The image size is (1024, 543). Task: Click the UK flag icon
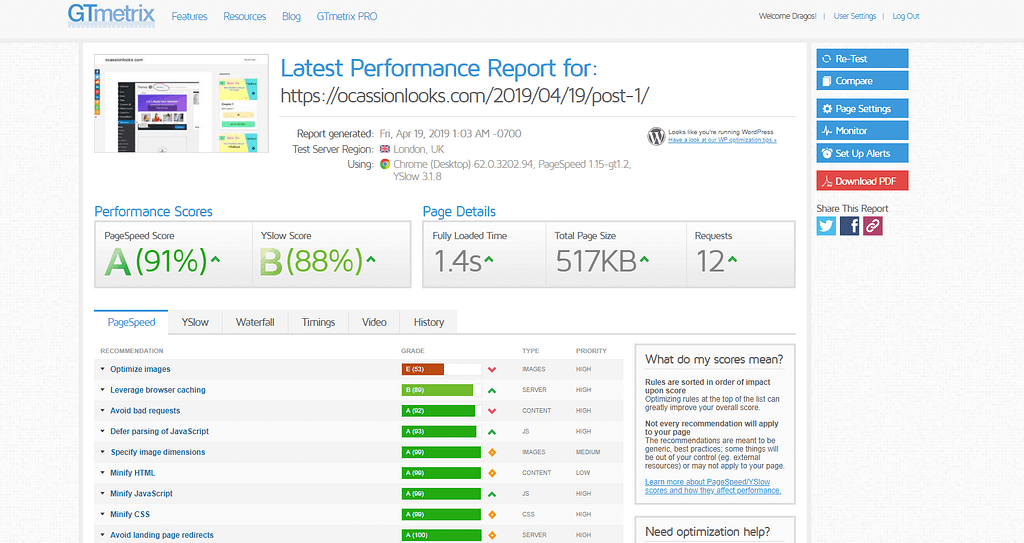tap(385, 149)
